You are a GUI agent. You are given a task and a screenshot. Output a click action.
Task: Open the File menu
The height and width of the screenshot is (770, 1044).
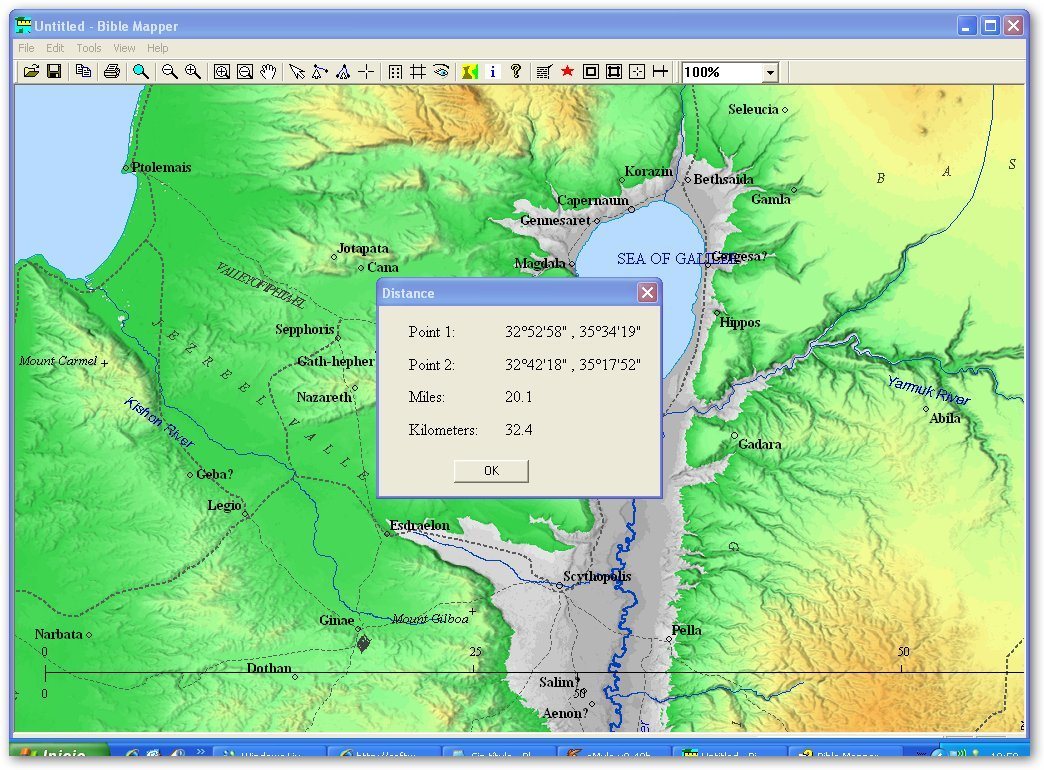pyautogui.click(x=25, y=47)
